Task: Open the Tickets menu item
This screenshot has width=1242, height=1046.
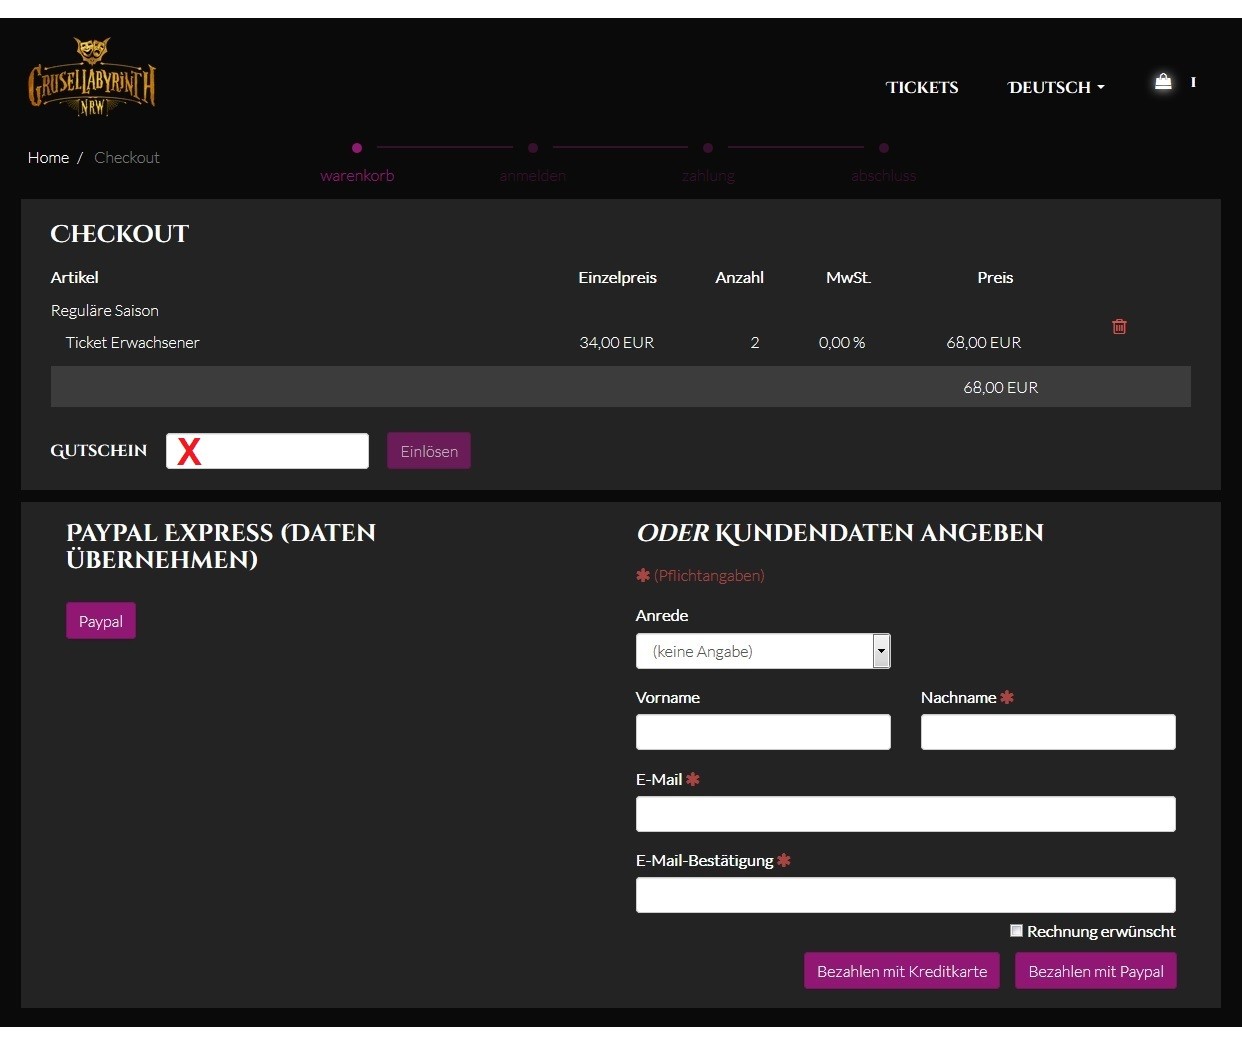Action: [x=922, y=87]
